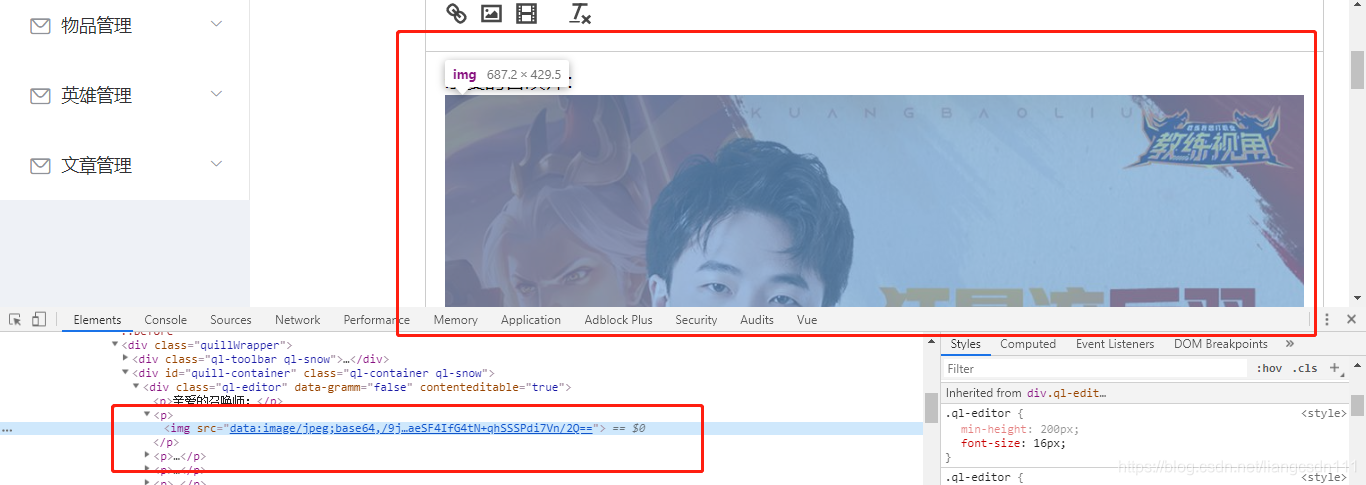Open the Performance tab
1366x485 pixels.
tap(377, 320)
